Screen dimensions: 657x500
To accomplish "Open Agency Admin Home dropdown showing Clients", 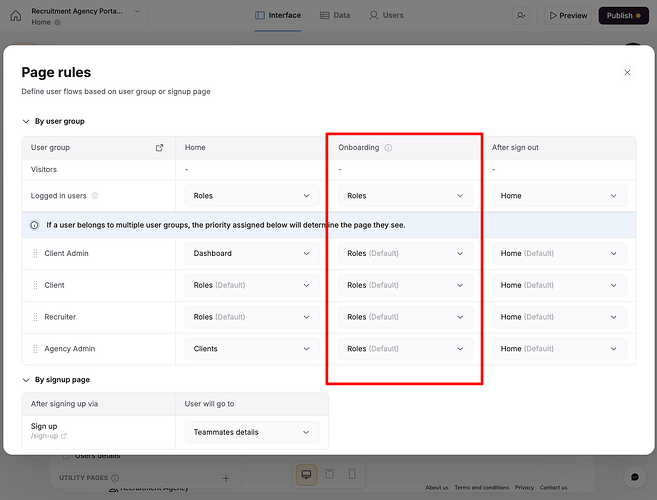I will point(251,349).
